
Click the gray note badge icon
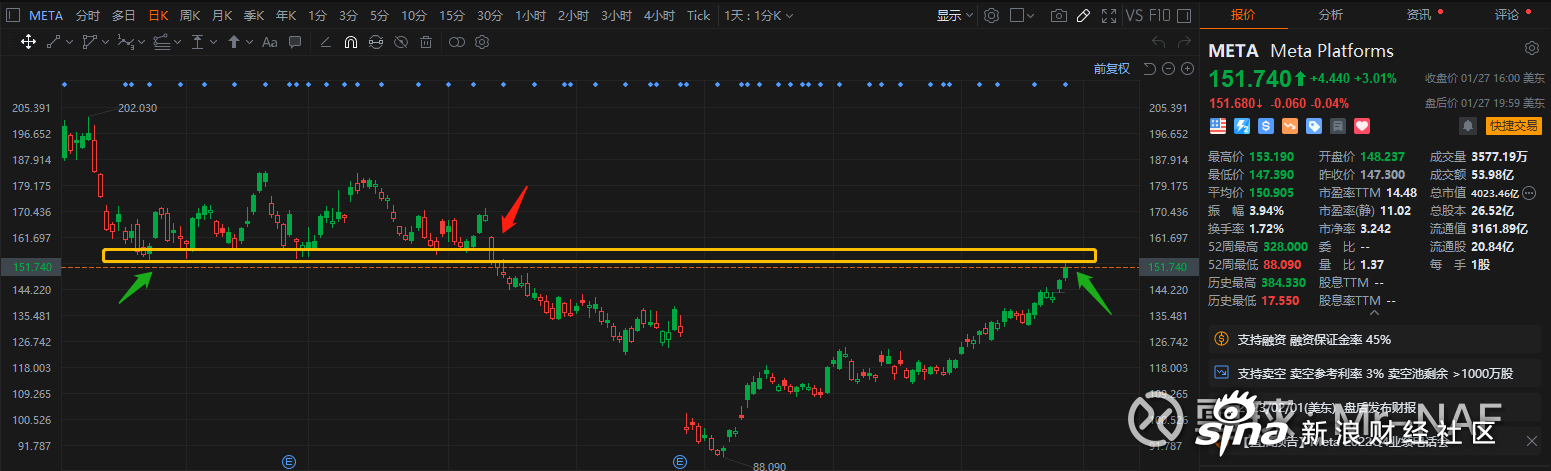1338,126
